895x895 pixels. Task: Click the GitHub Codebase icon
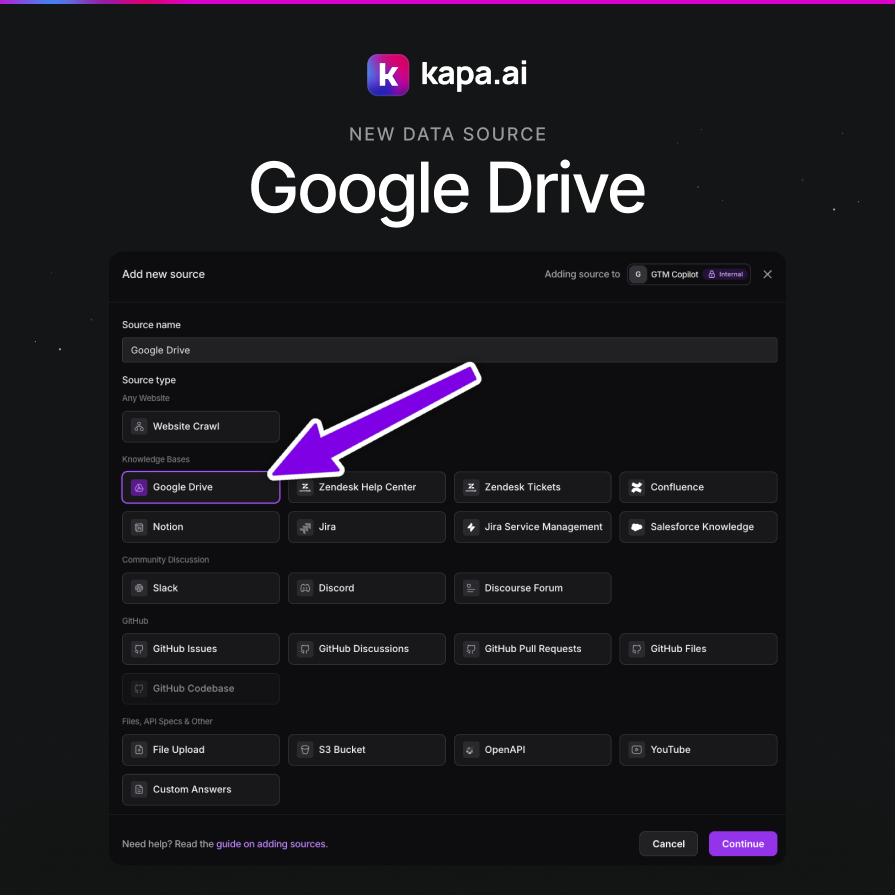(139, 688)
